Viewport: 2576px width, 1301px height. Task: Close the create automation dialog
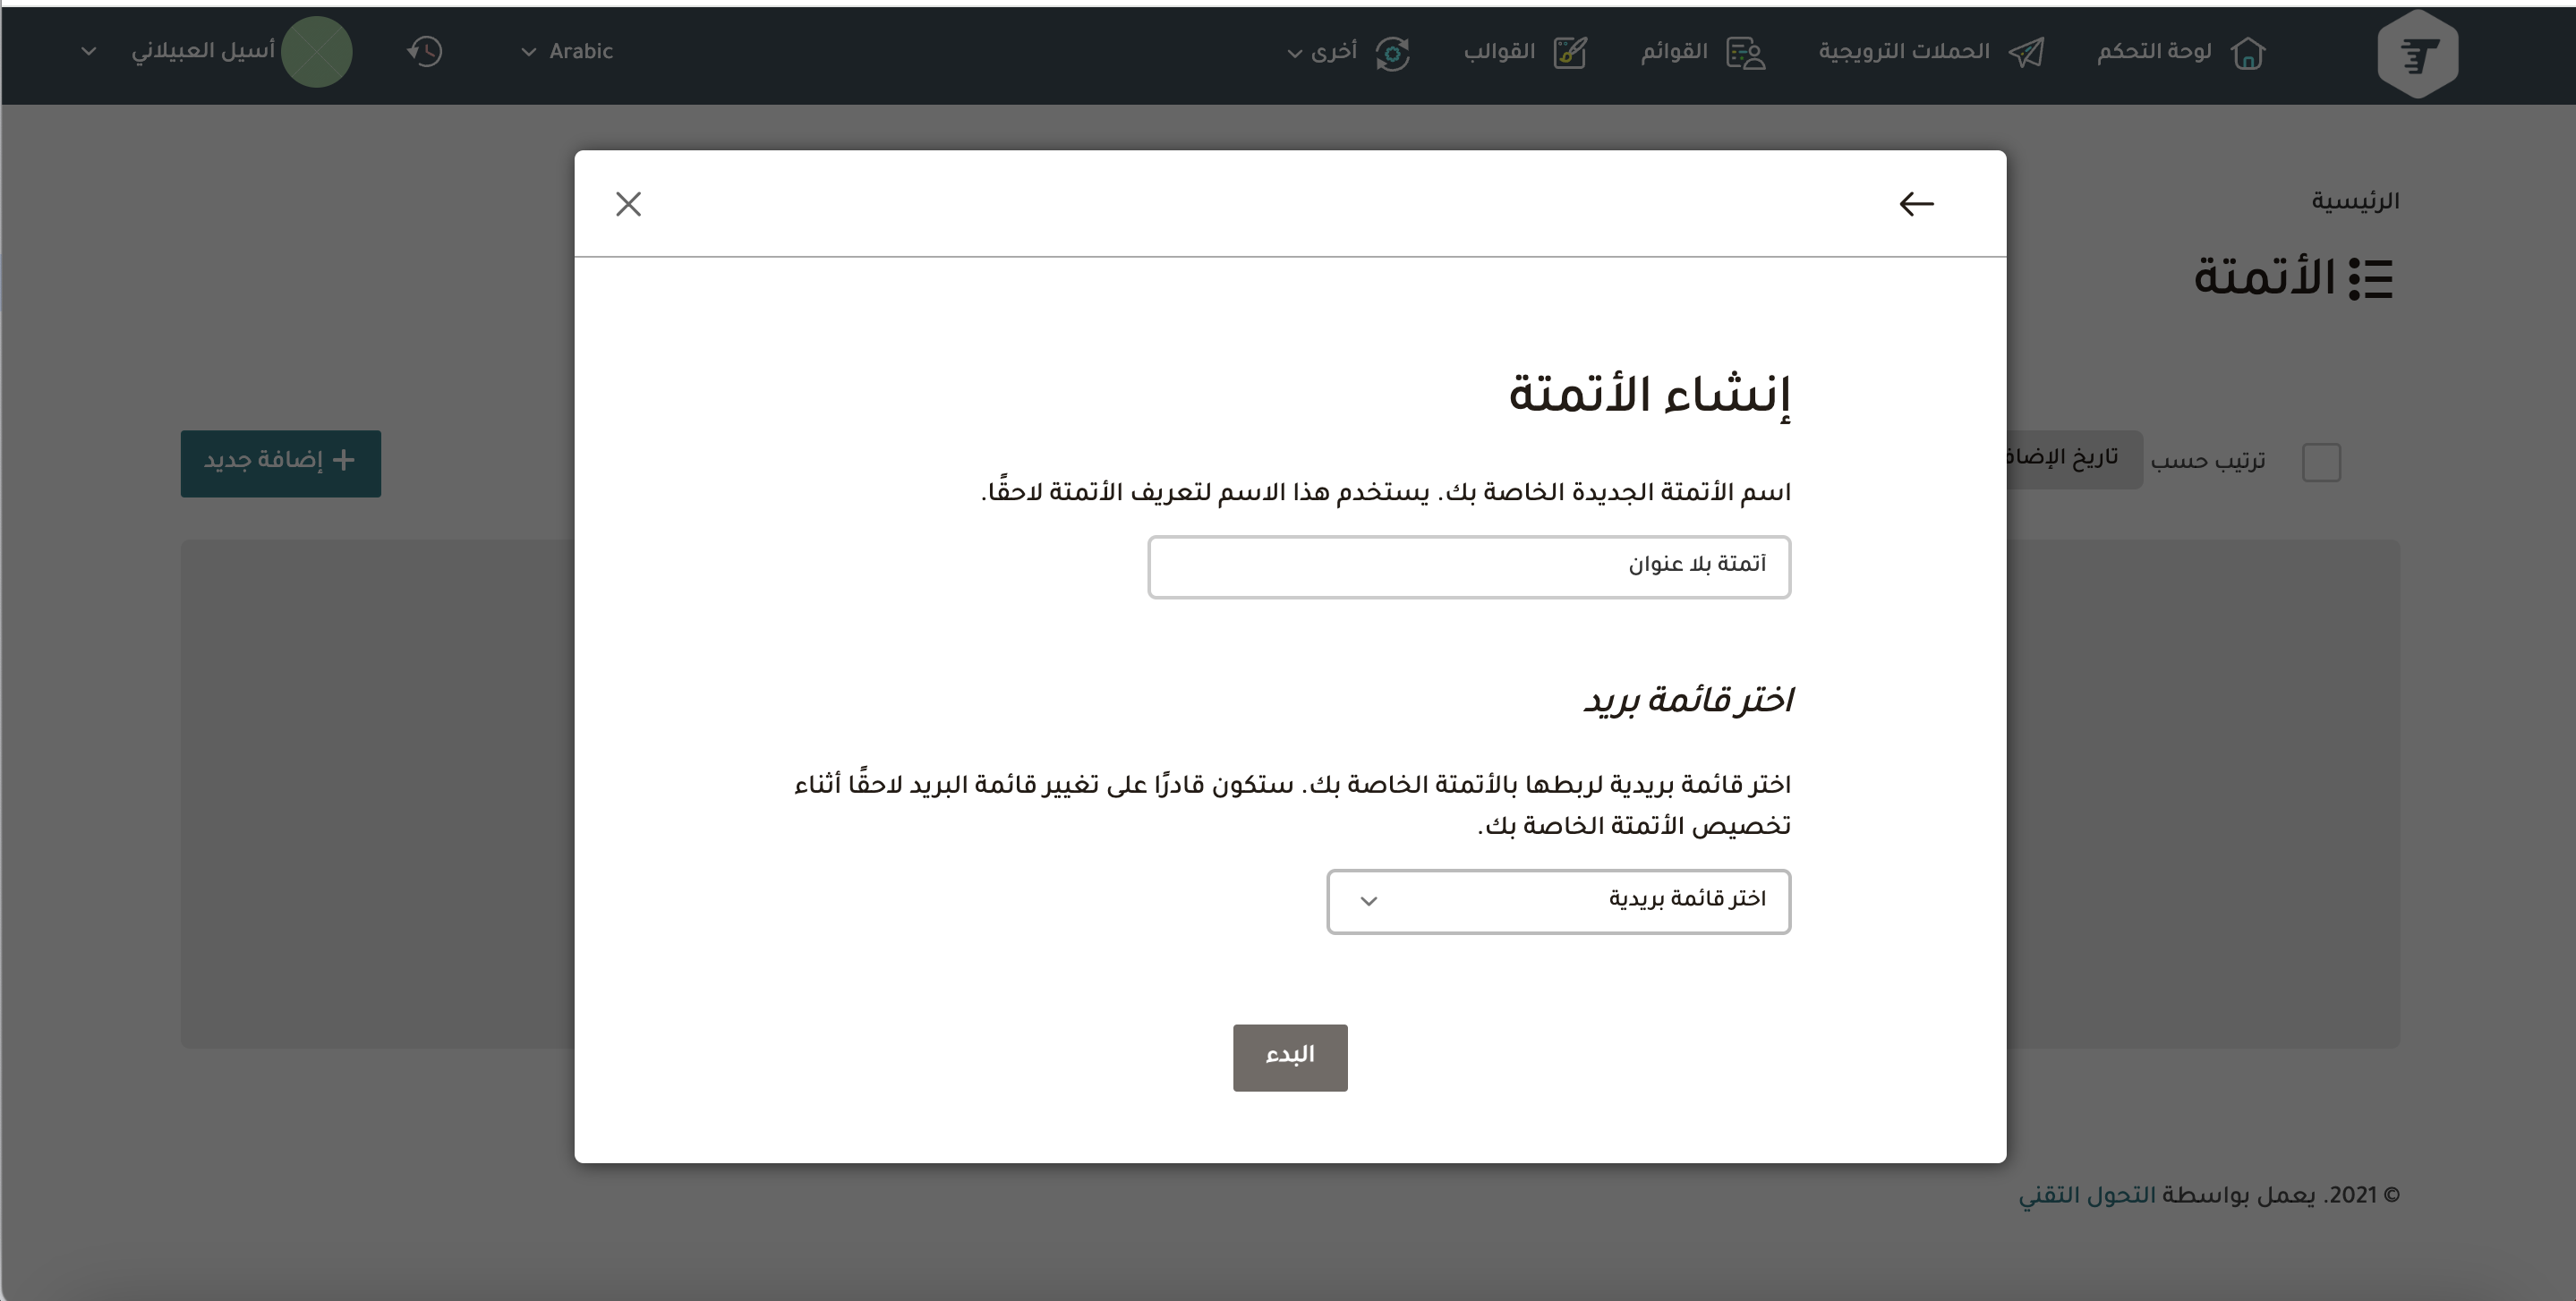click(x=628, y=204)
